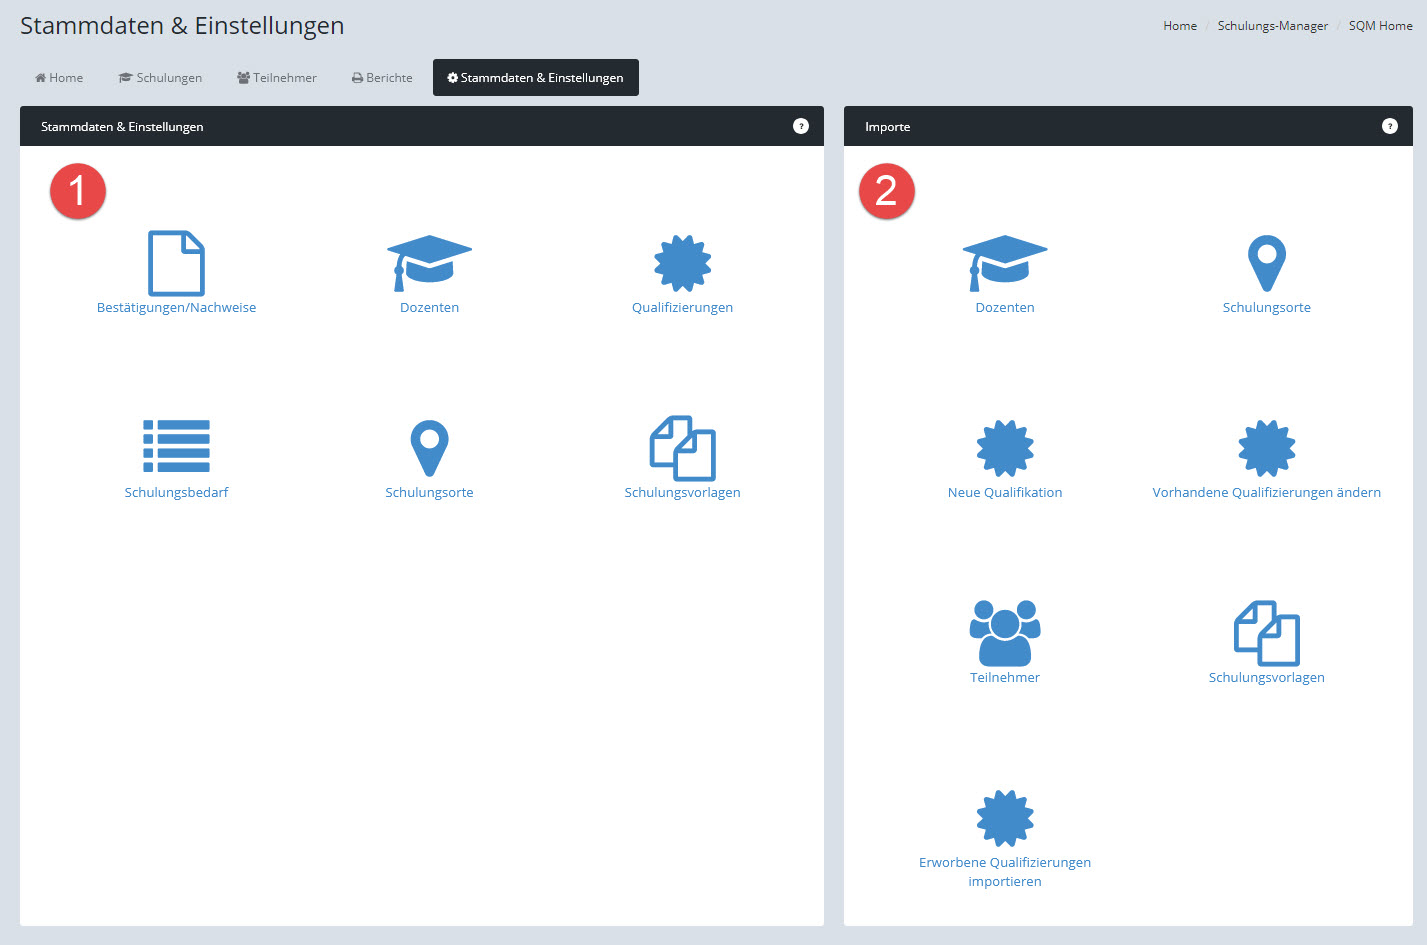The image size is (1427, 945).
Task: Select the Schulungsbedarf list icon
Action: pos(176,446)
